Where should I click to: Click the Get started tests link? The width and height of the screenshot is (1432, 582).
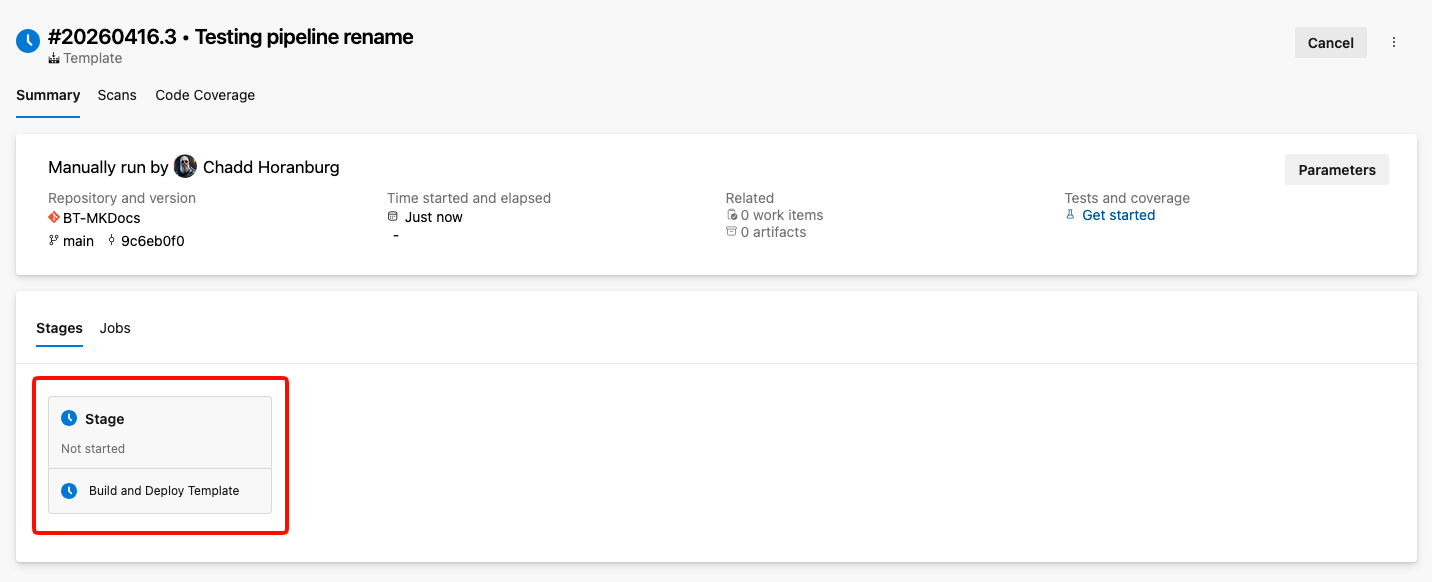pyautogui.click(x=1118, y=215)
